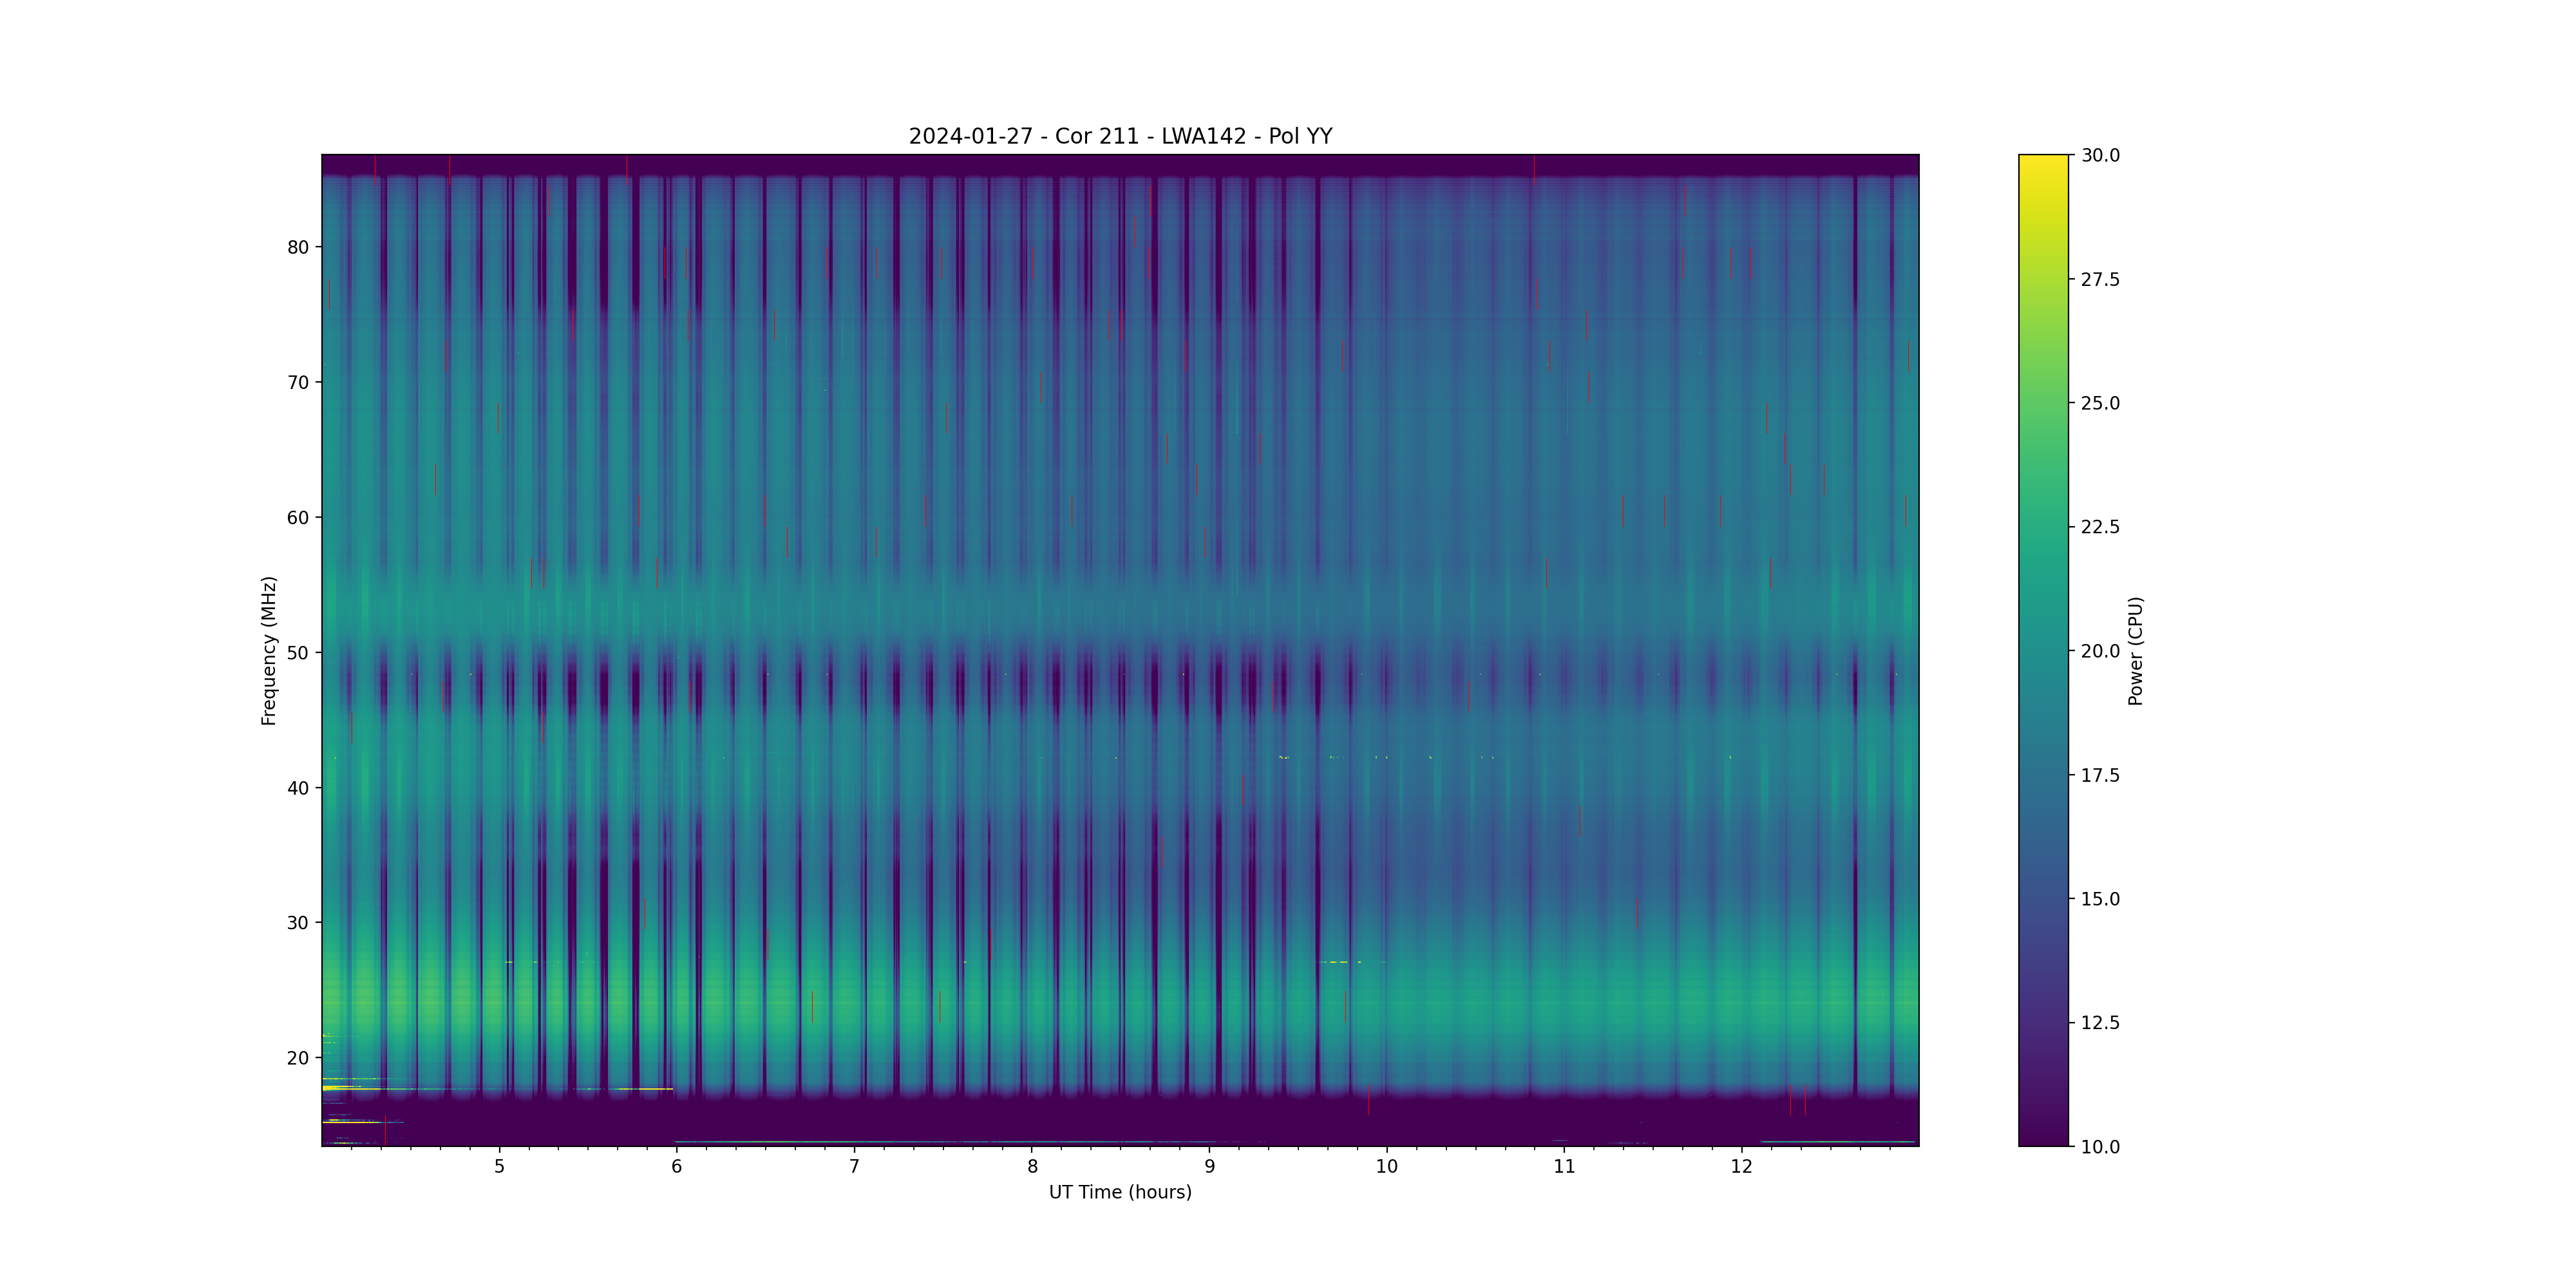2576x1288 pixels.
Task: Click the y-axis tick label 20
Action: pyautogui.click(x=298, y=1058)
